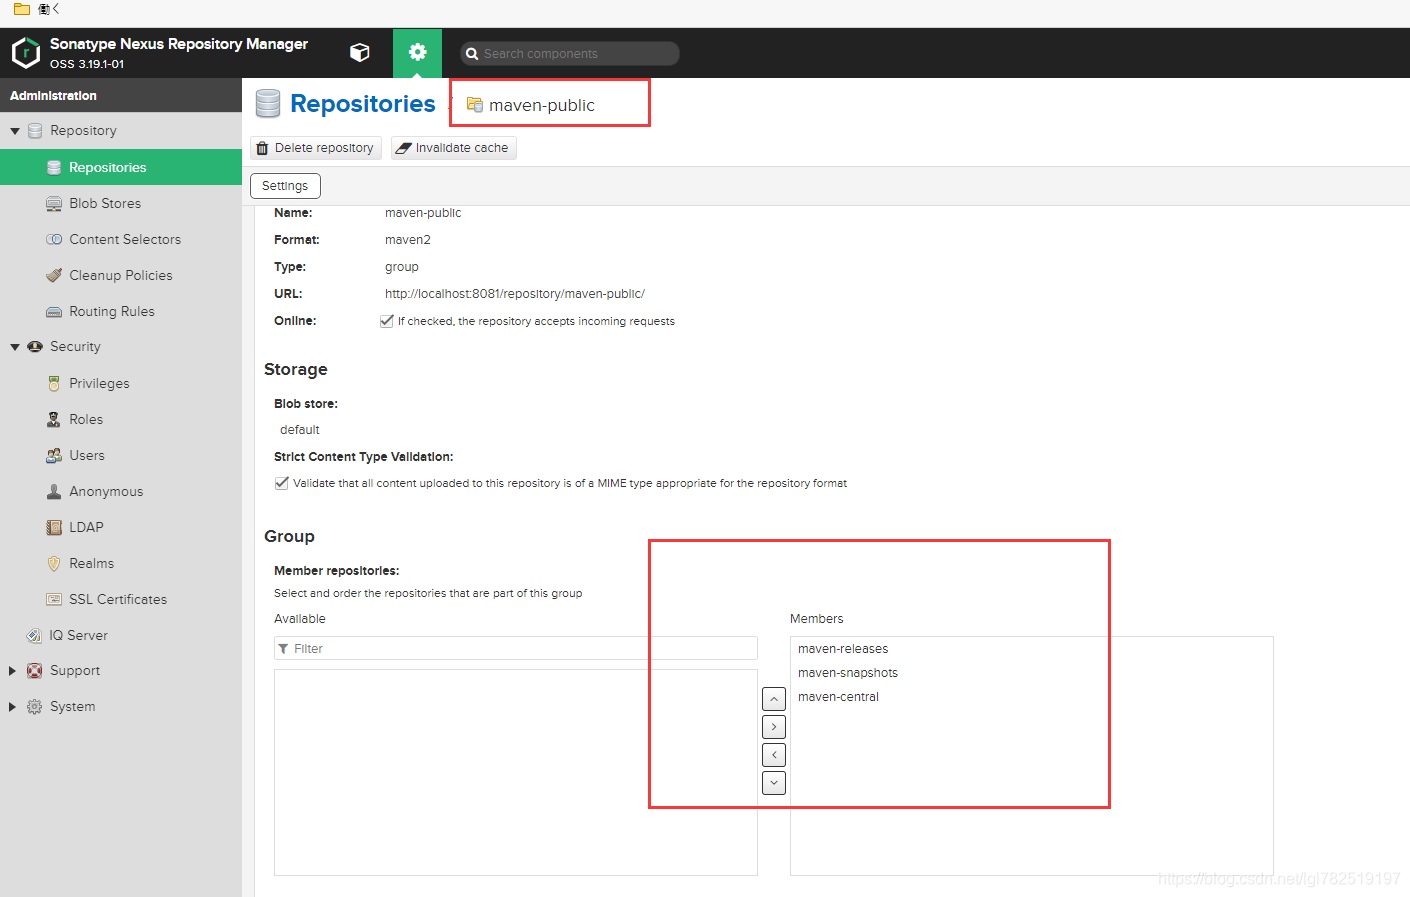1410x897 pixels.
Task: Open the Administration gear icon
Action: pyautogui.click(x=417, y=53)
